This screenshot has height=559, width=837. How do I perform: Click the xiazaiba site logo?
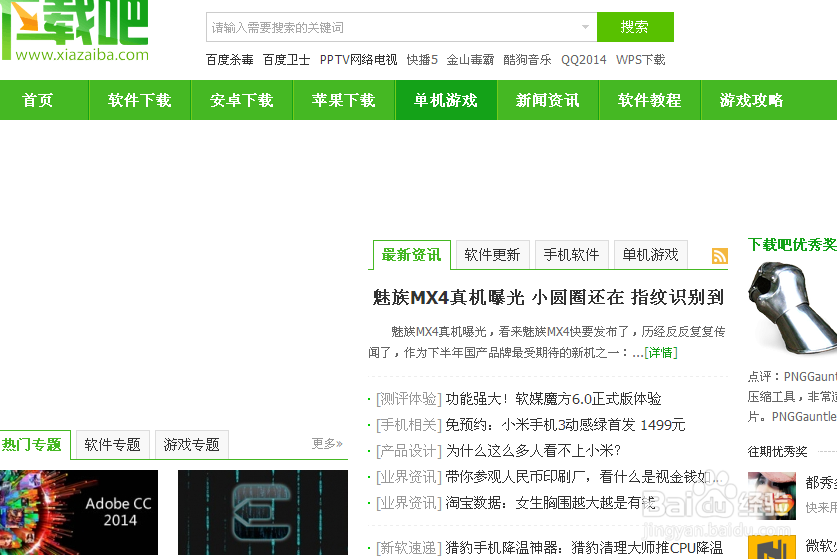point(75,31)
